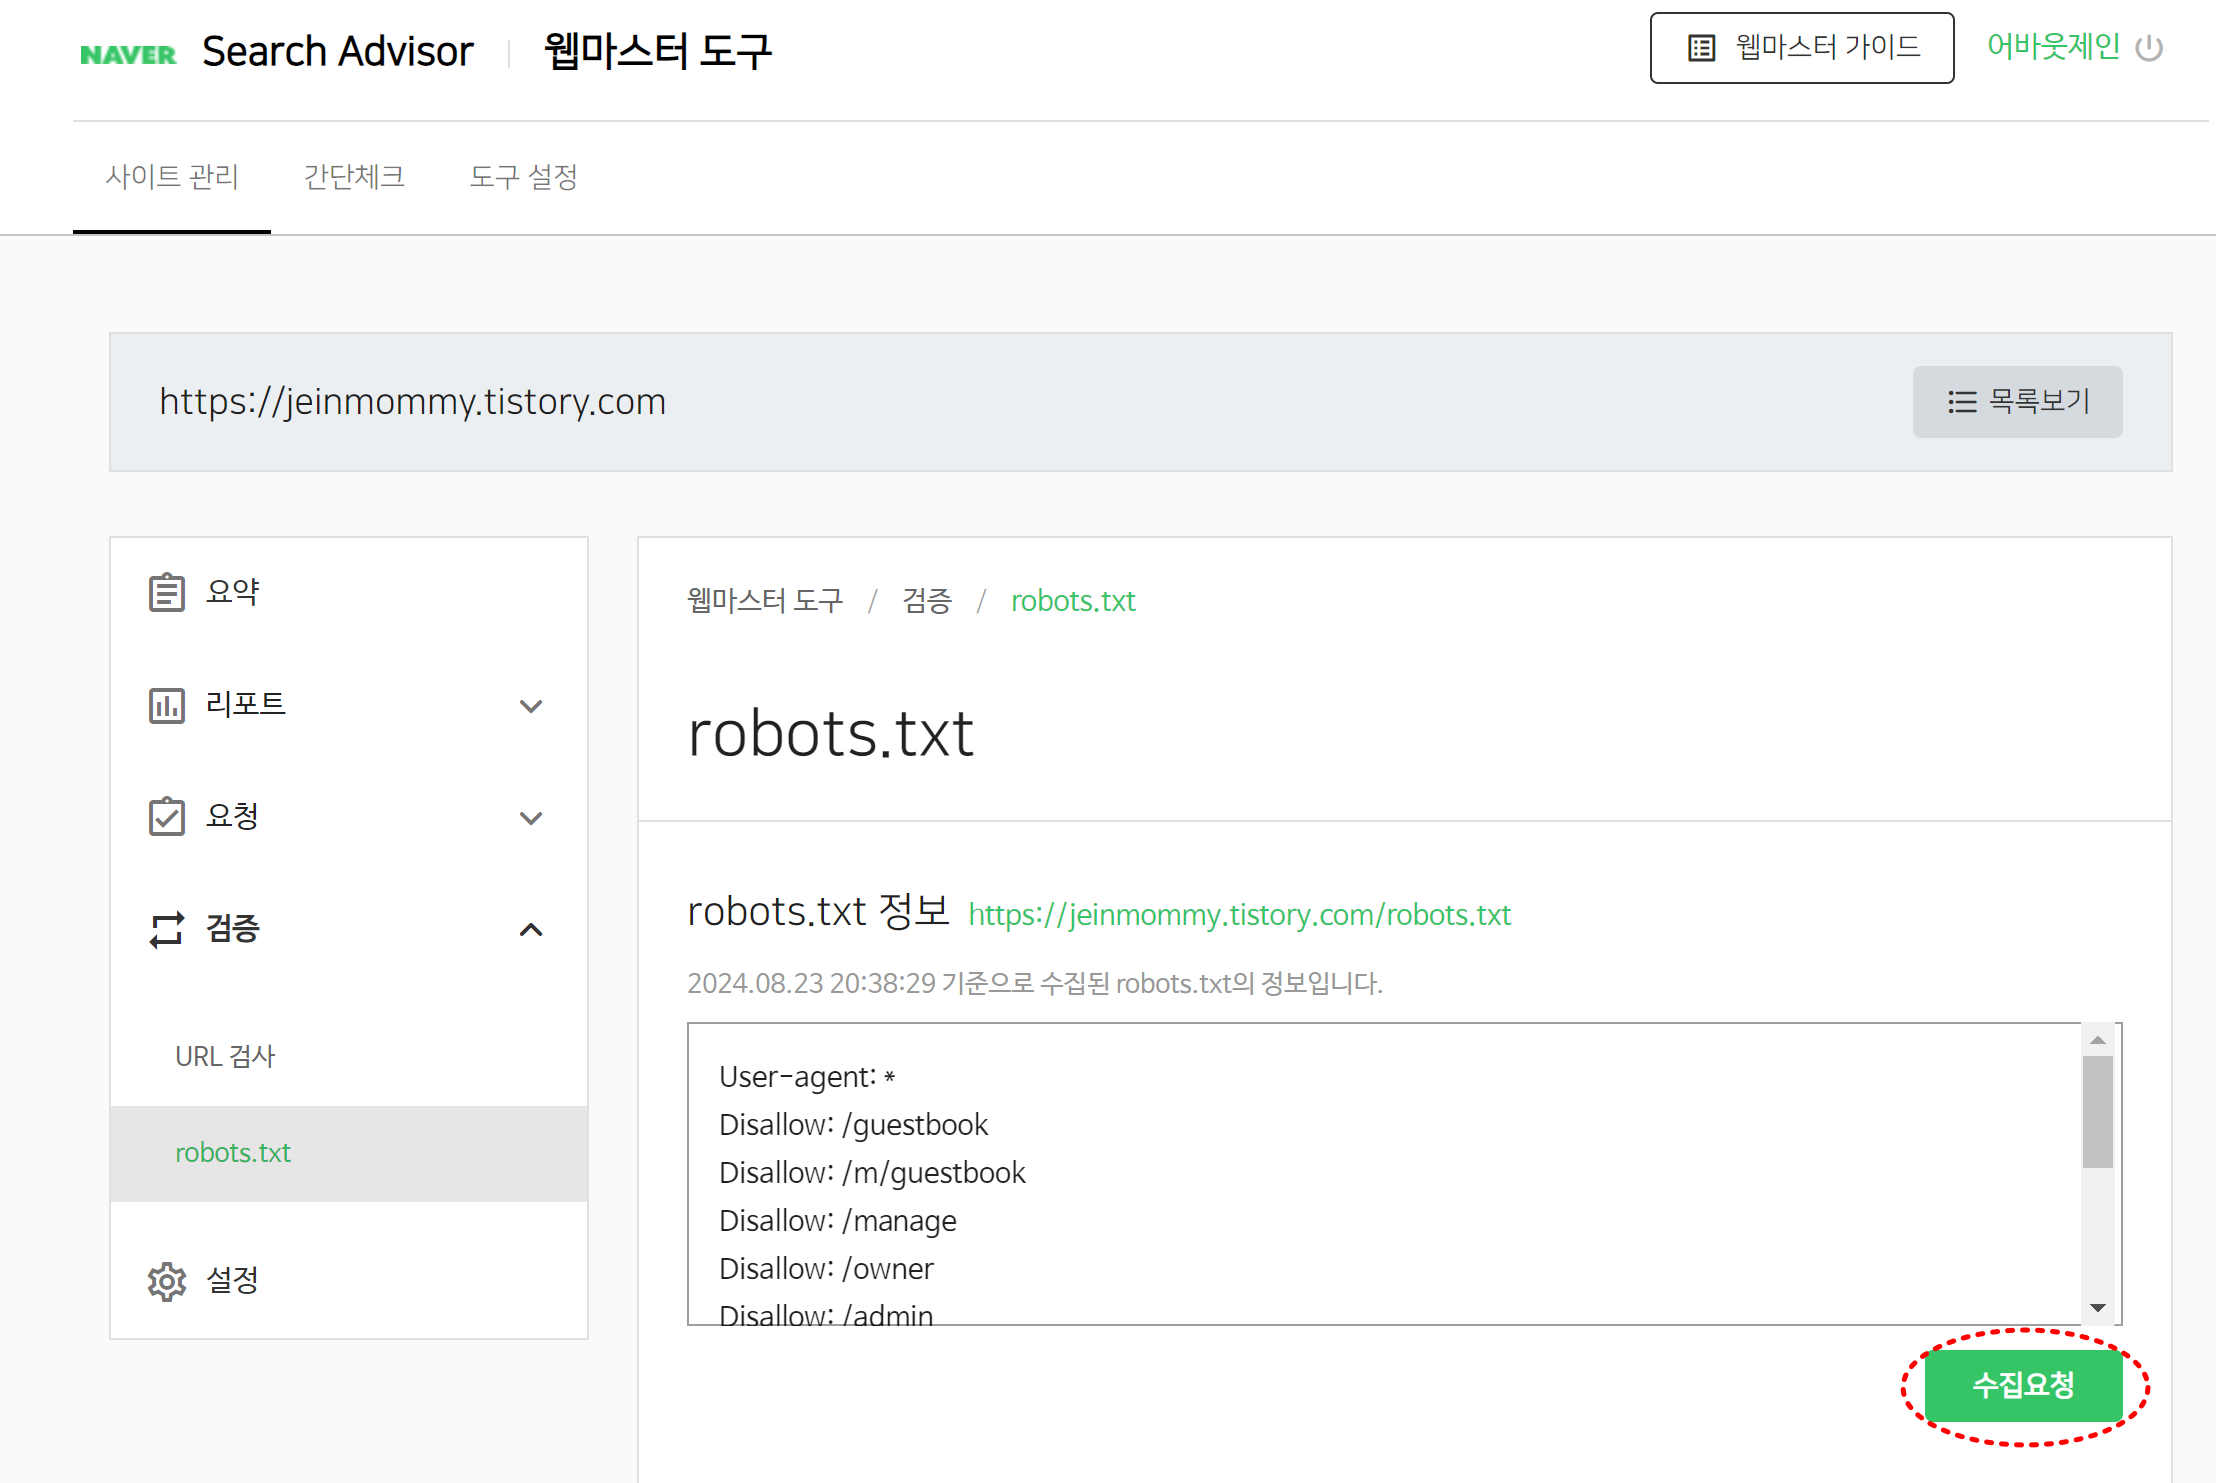This screenshot has height=1483, width=2216.
Task: Switch to the 간단체크 tab
Action: point(354,177)
